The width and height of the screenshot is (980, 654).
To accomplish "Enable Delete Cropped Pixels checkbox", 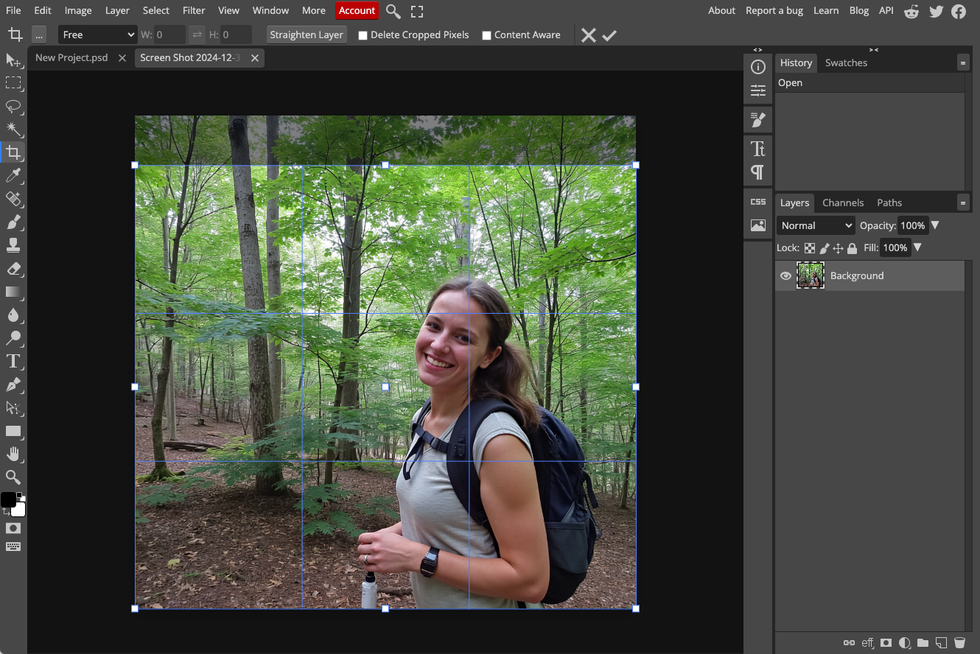I will click(x=363, y=35).
